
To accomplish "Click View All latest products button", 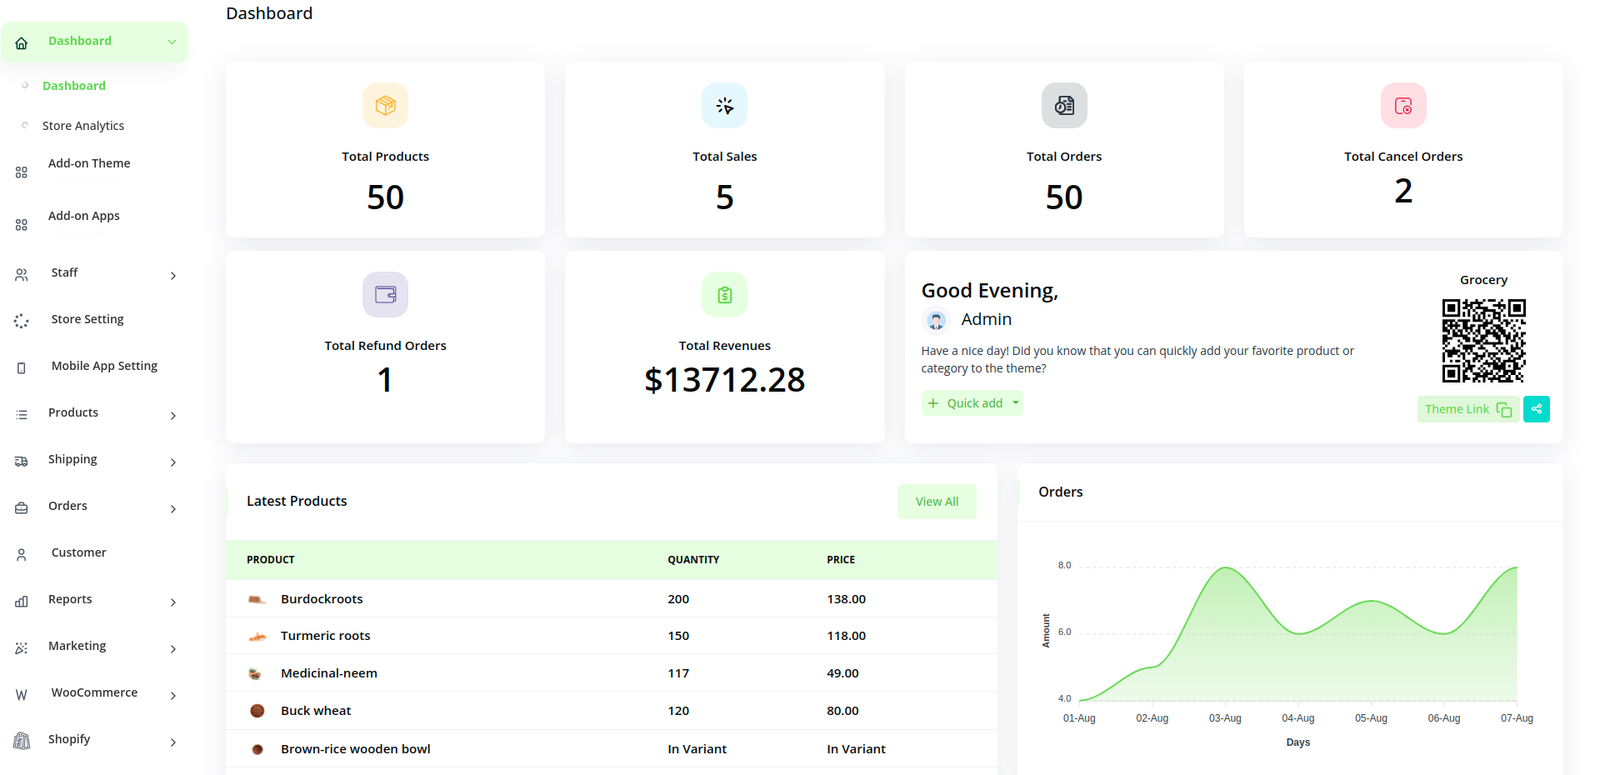I will click(x=936, y=502).
